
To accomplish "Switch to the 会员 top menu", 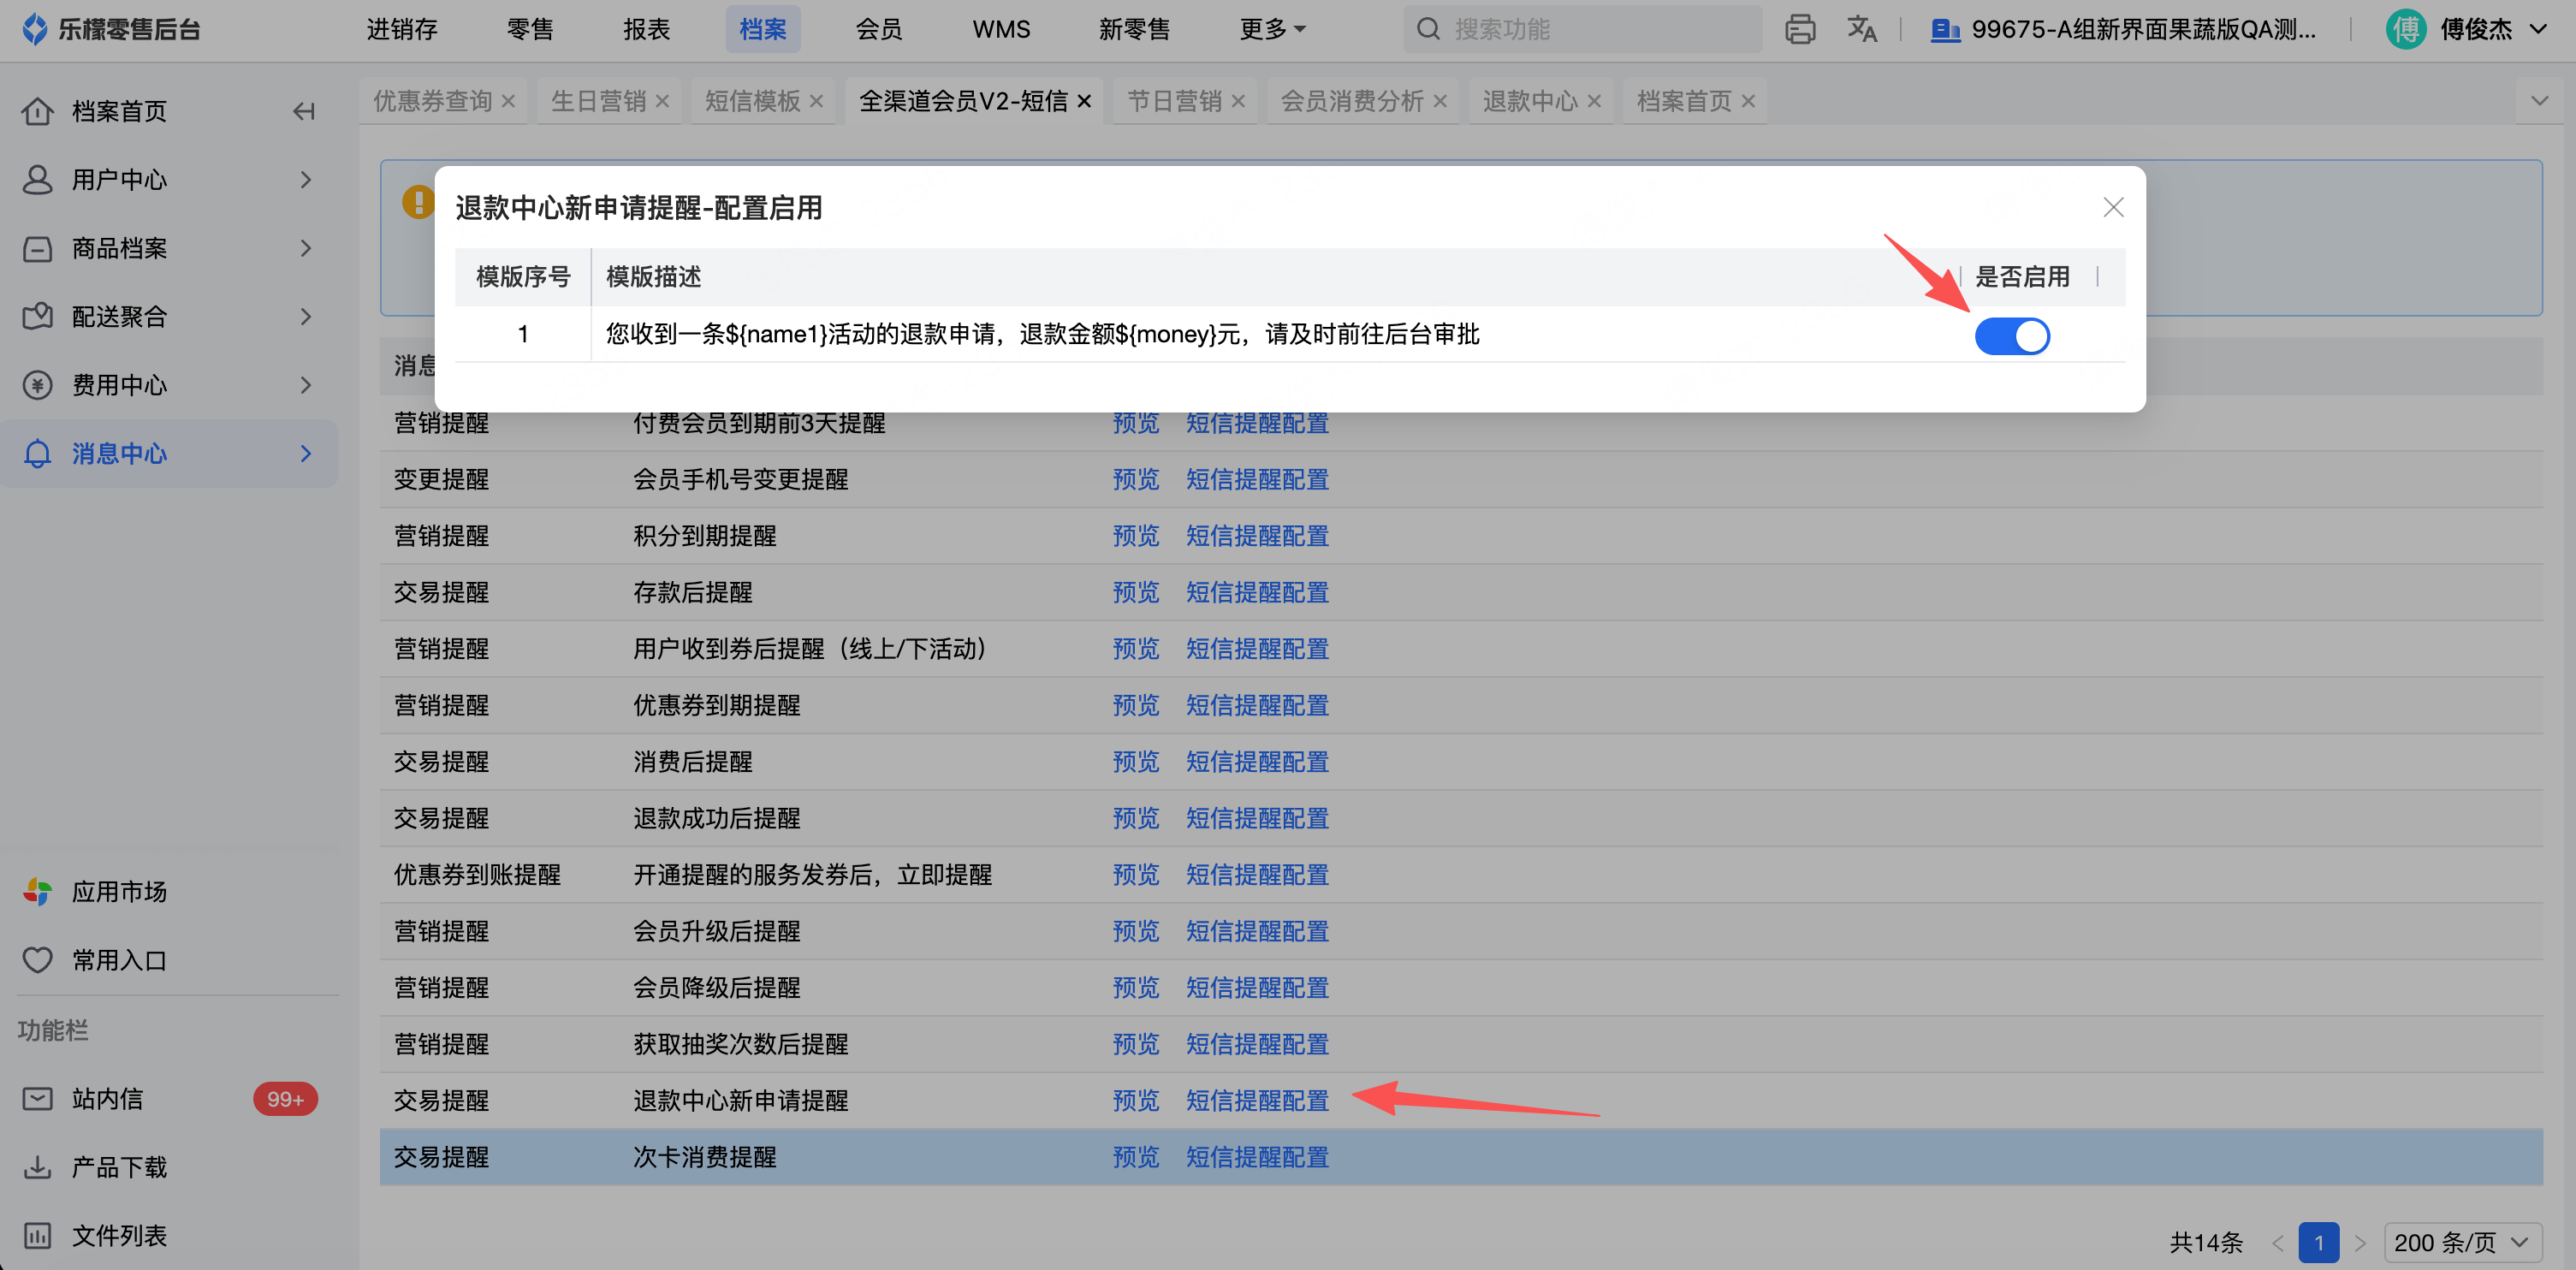I will (879, 29).
